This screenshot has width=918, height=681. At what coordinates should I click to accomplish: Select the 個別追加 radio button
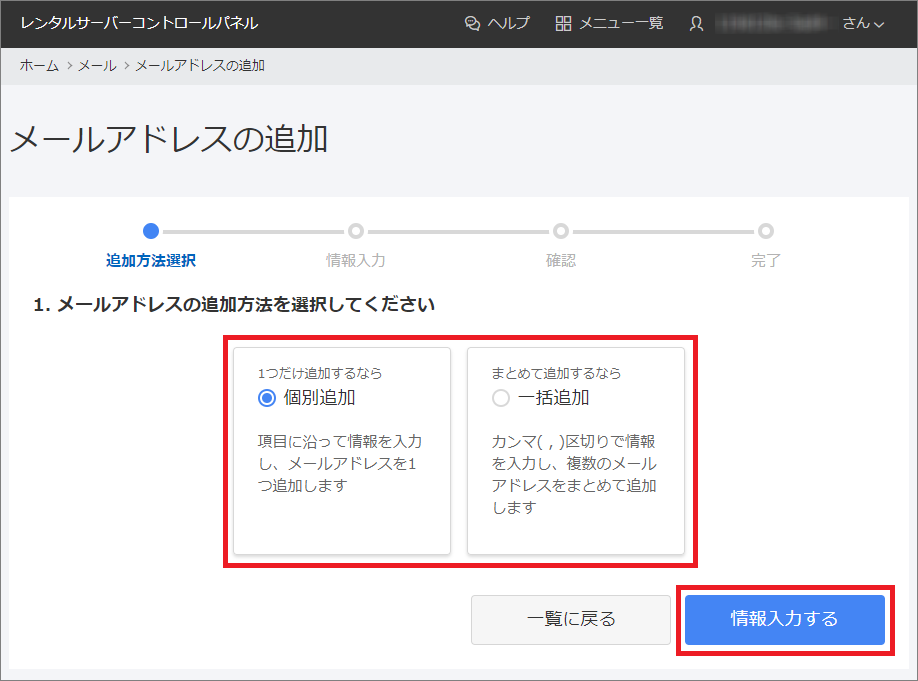[266, 398]
